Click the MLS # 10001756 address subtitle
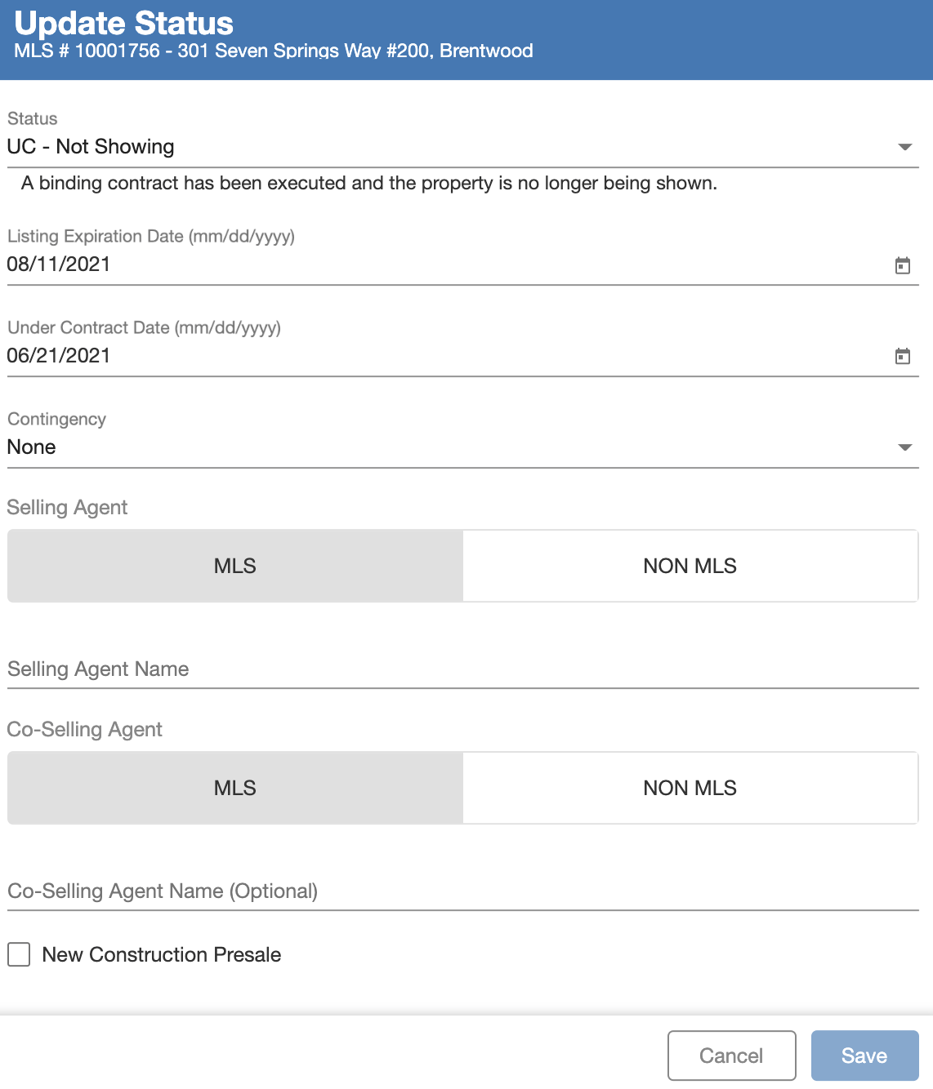Viewport: 933px width, 1089px height. (271, 50)
